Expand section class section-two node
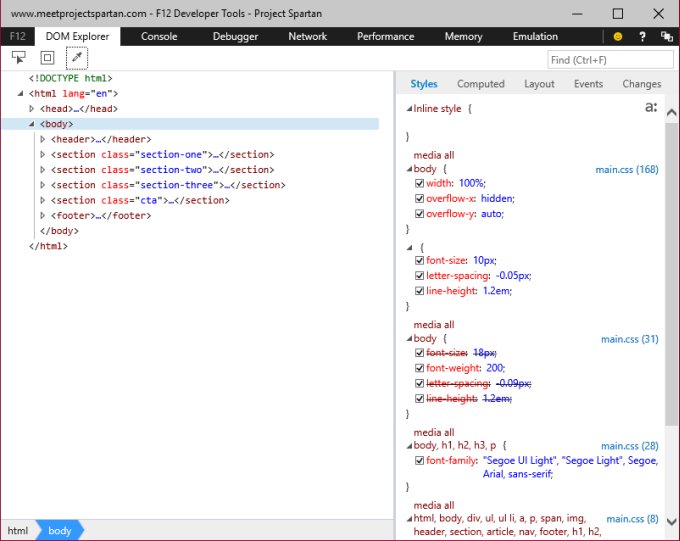 42,170
